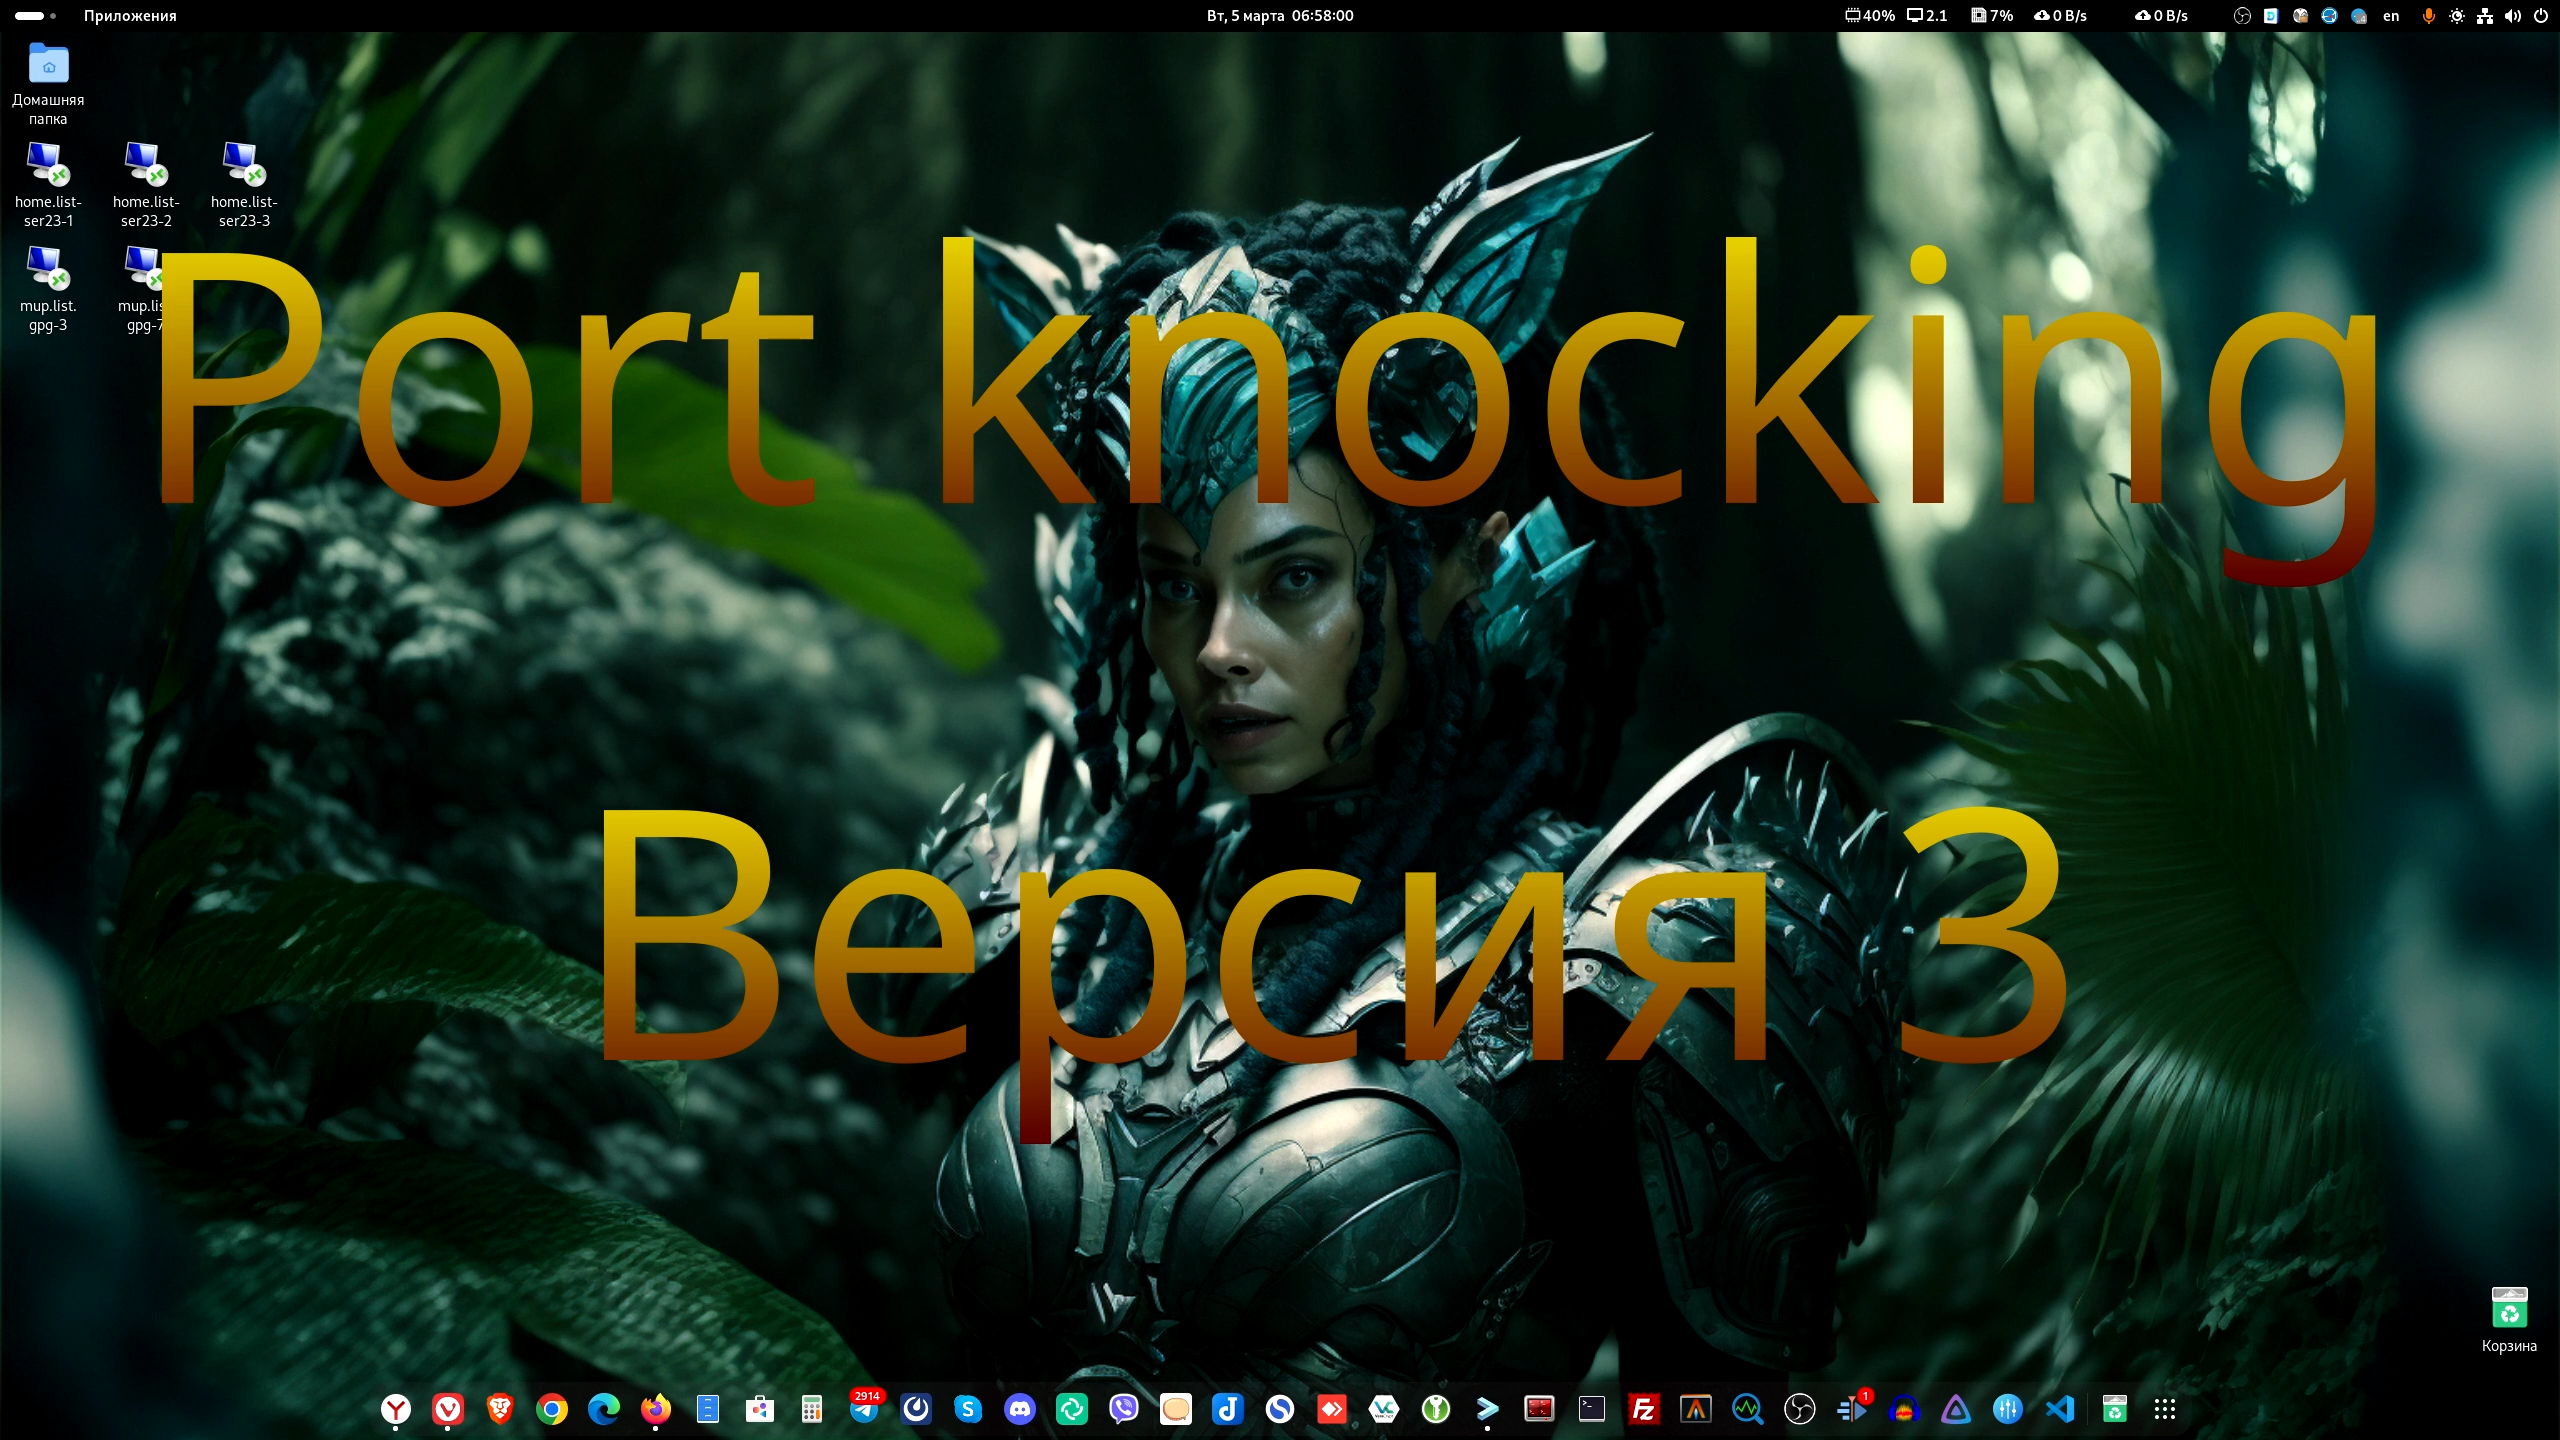Open Audacity headphones icon in dock
This screenshot has width=2560, height=1440.
click(1904, 1409)
